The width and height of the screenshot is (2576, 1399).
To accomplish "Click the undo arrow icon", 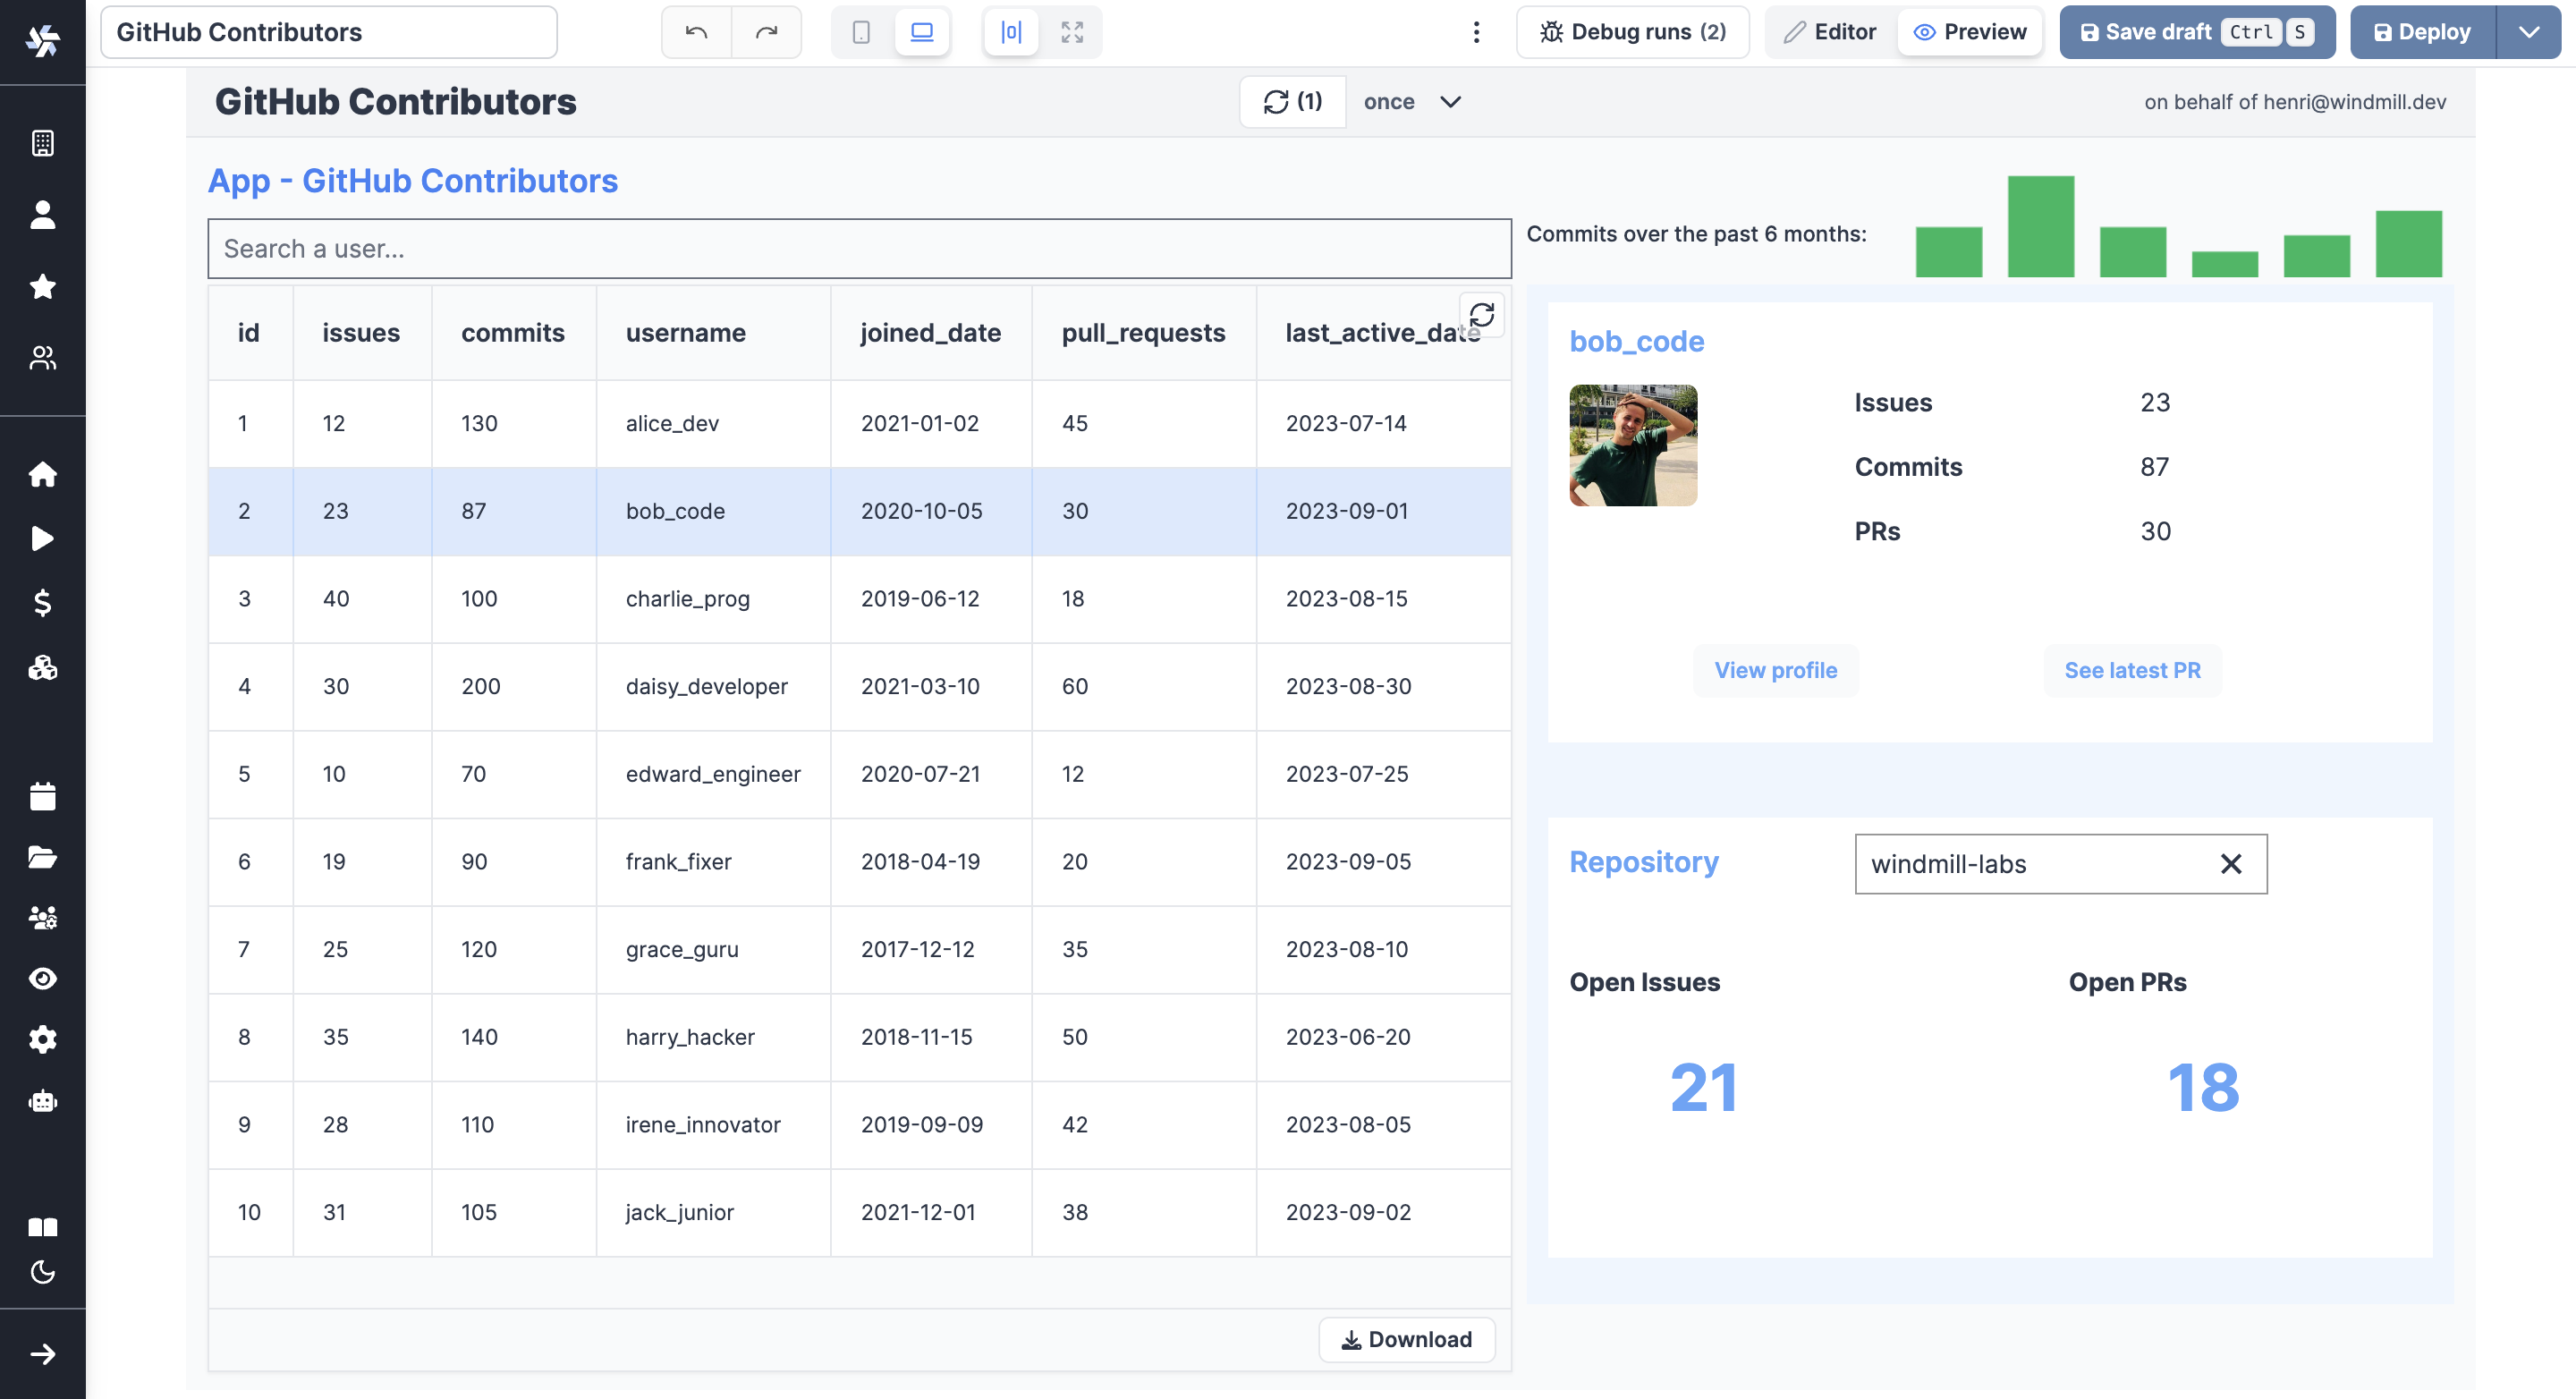I will (x=696, y=31).
